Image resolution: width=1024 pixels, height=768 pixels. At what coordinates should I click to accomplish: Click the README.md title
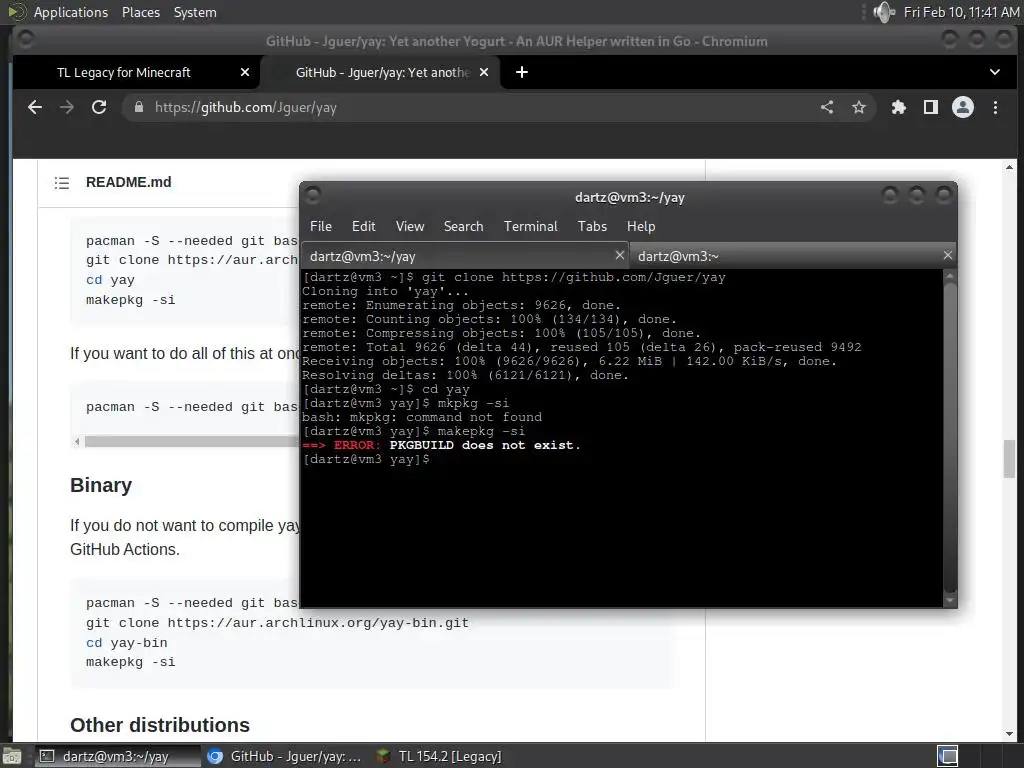pyautogui.click(x=129, y=182)
